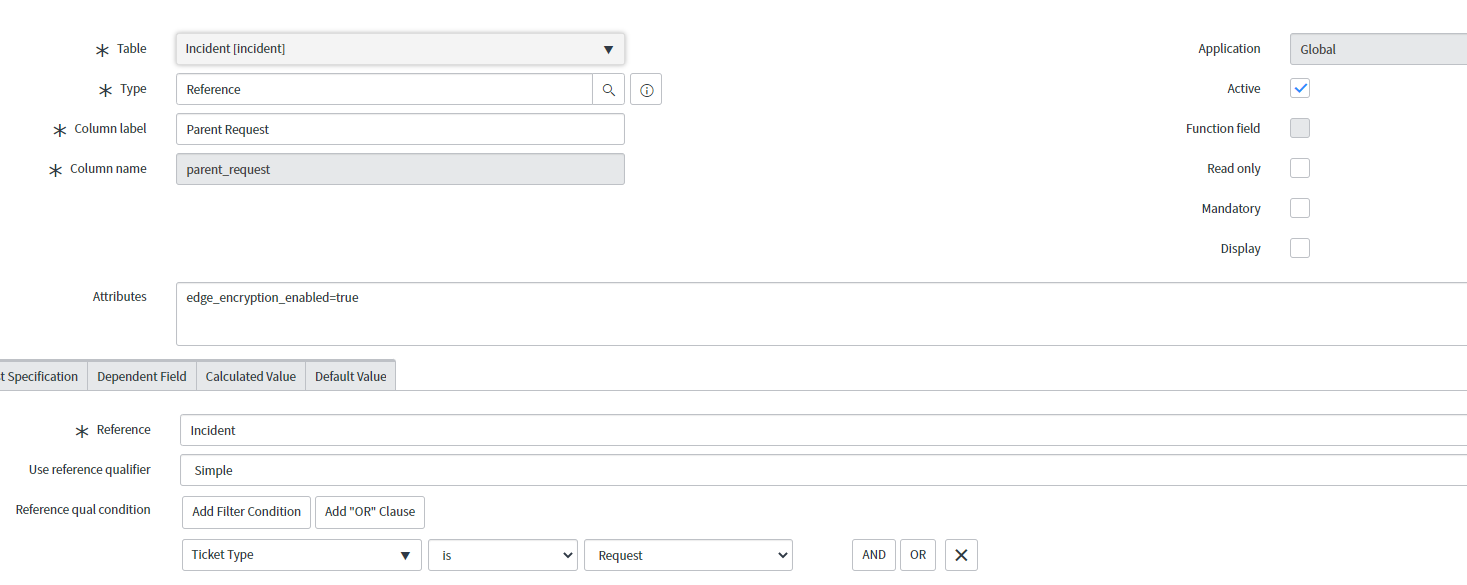Open the Type reference lookup search icon
The height and width of the screenshot is (585, 1467).
pyautogui.click(x=608, y=89)
